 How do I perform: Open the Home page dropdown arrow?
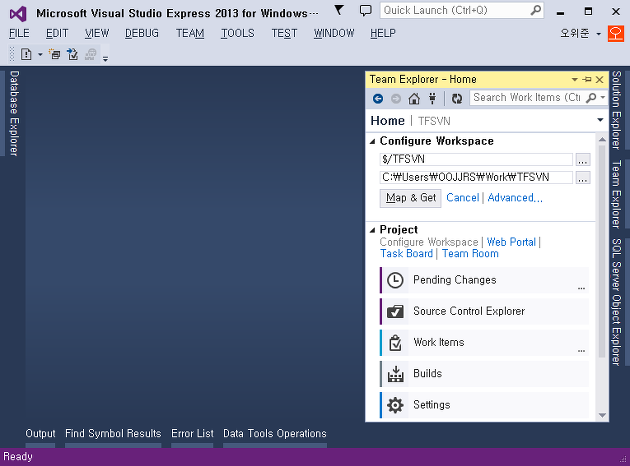pos(600,120)
